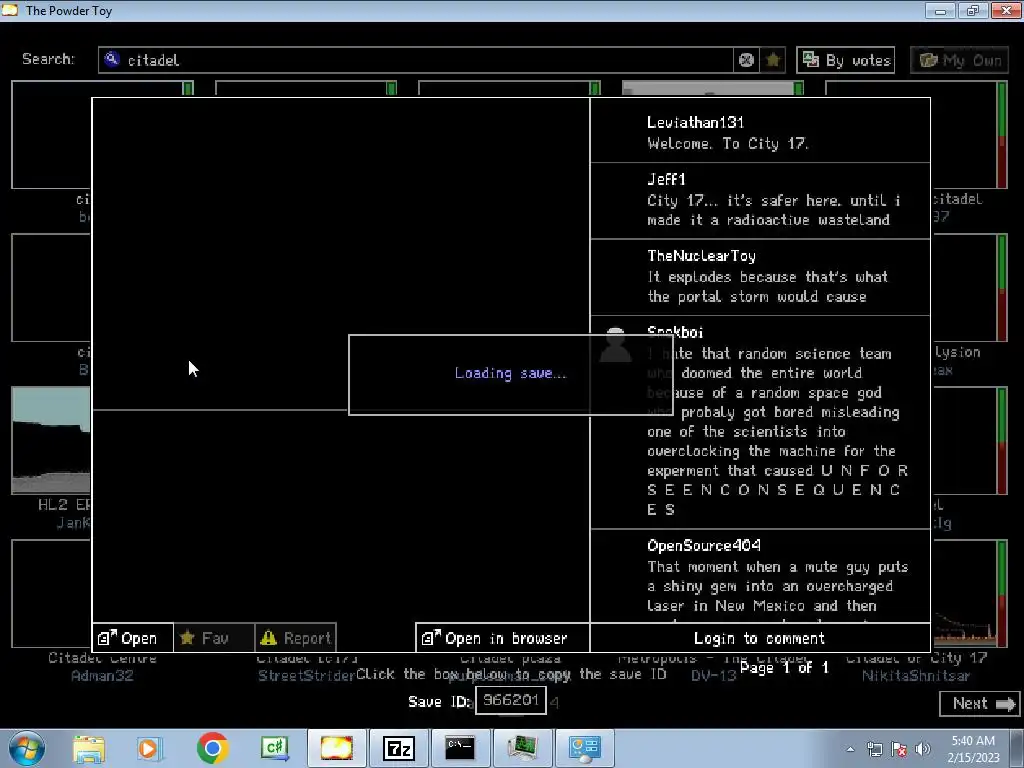The width and height of the screenshot is (1024, 768).
Task: Click the Open in browser icon
Action: 431,637
